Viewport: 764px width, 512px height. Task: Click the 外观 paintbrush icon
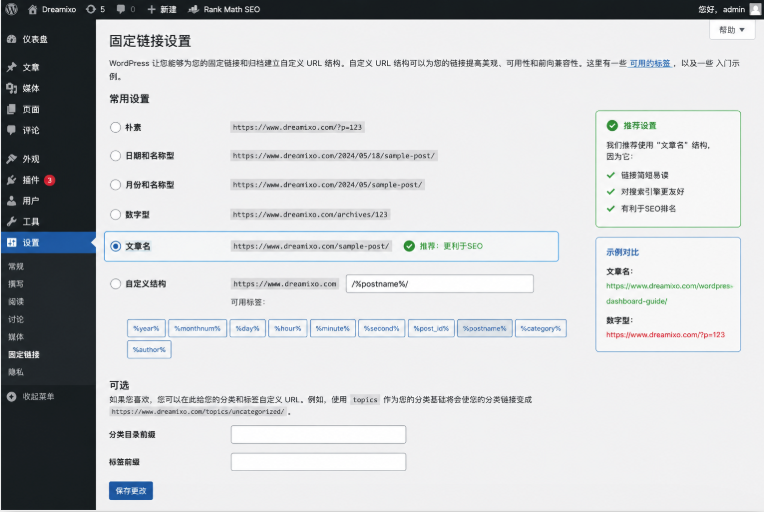tap(12, 159)
